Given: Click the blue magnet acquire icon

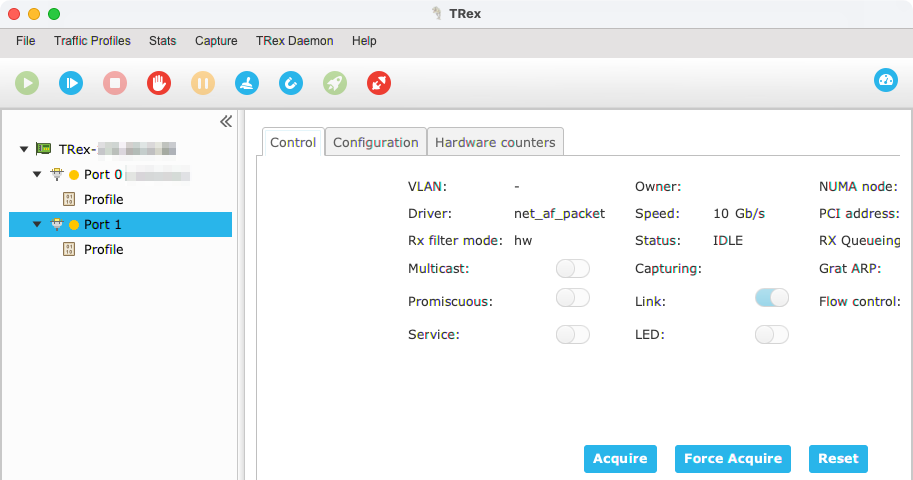Looking at the screenshot, I should click(x=291, y=83).
